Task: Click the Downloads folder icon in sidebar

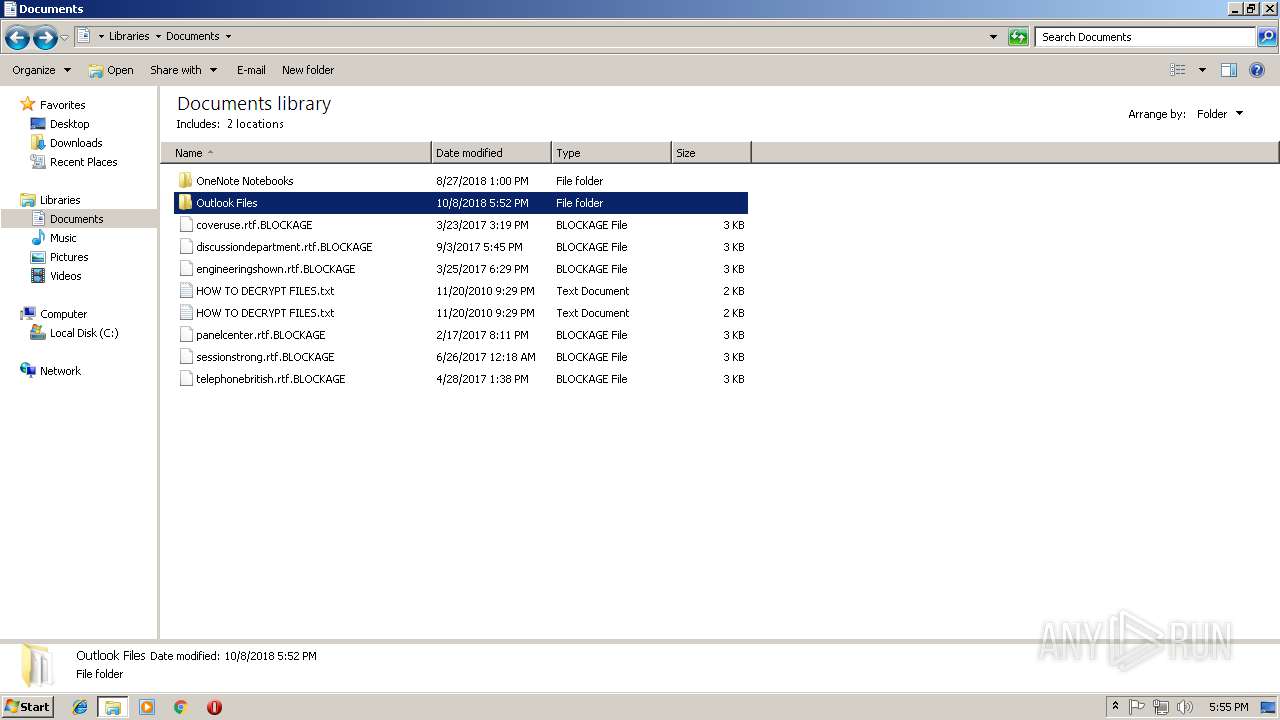Action: pos(38,143)
